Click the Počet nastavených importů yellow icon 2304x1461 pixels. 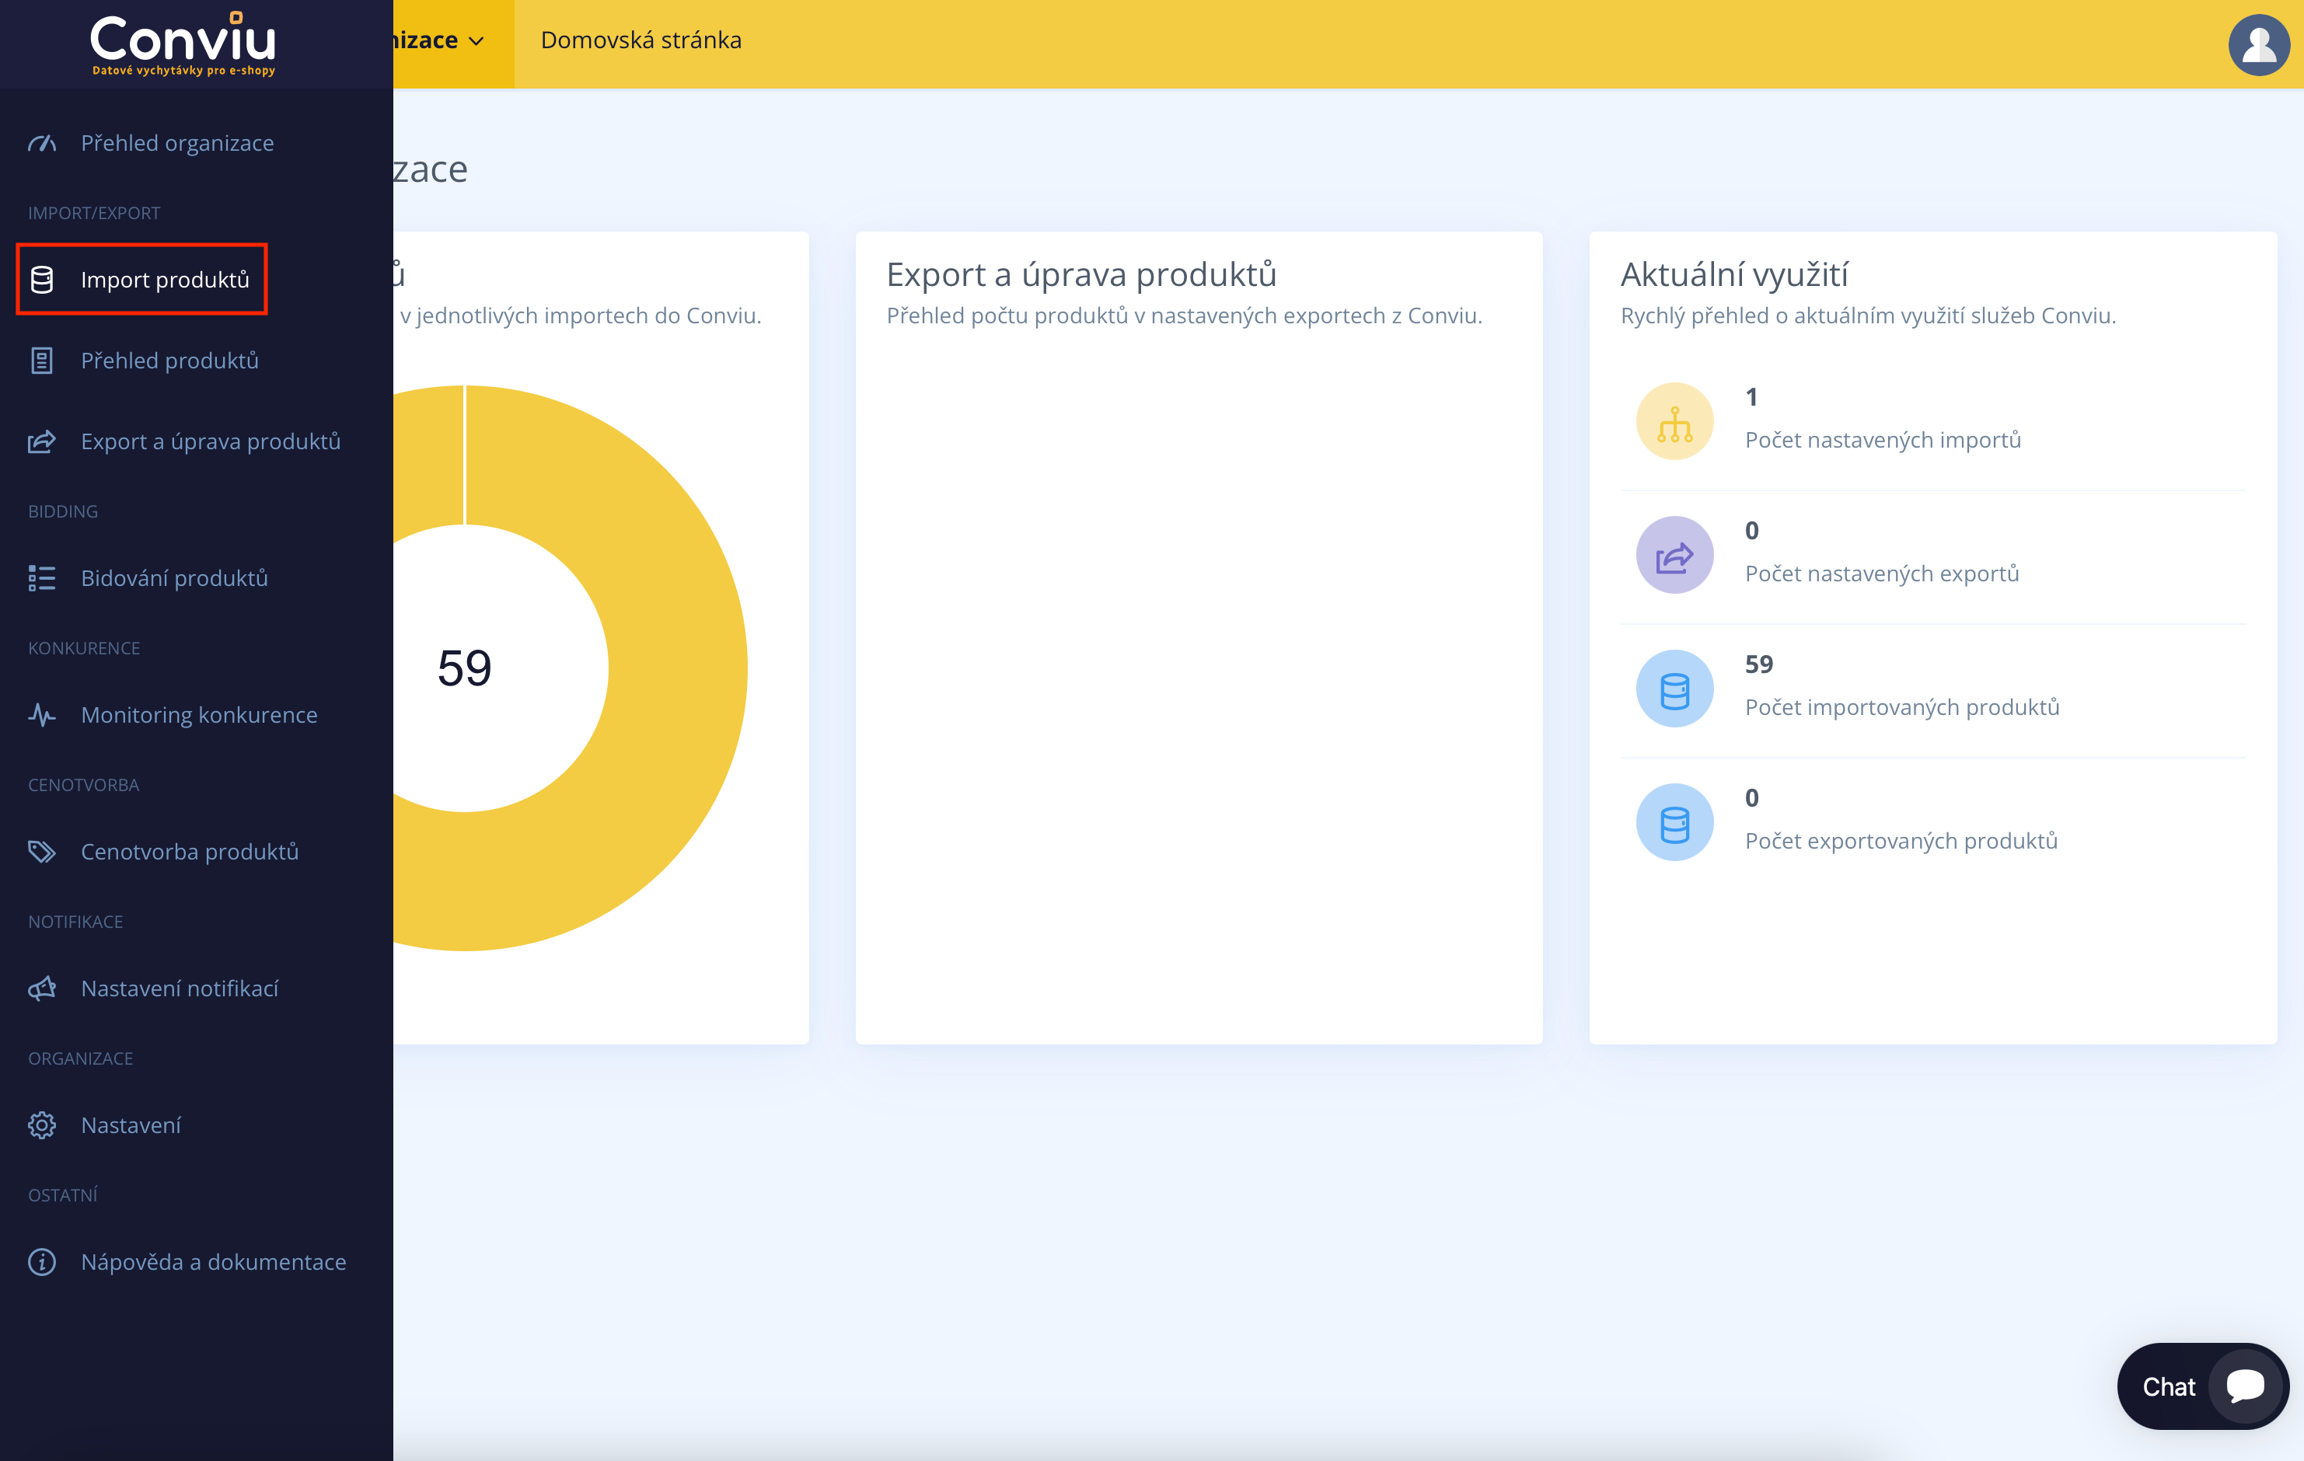tap(1674, 421)
